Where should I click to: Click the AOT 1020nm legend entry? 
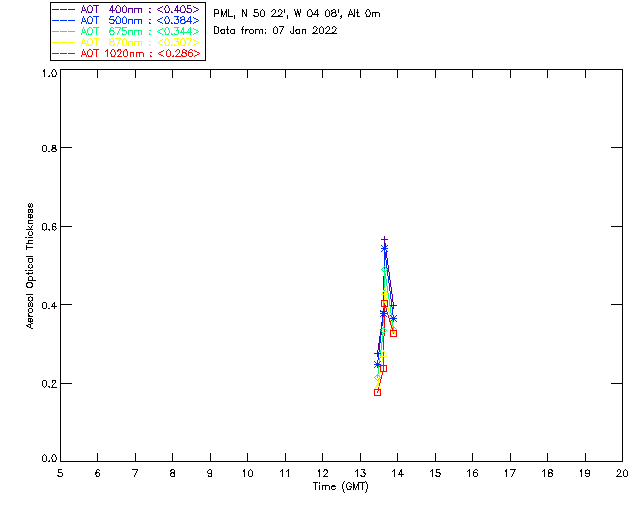[x=126, y=53]
